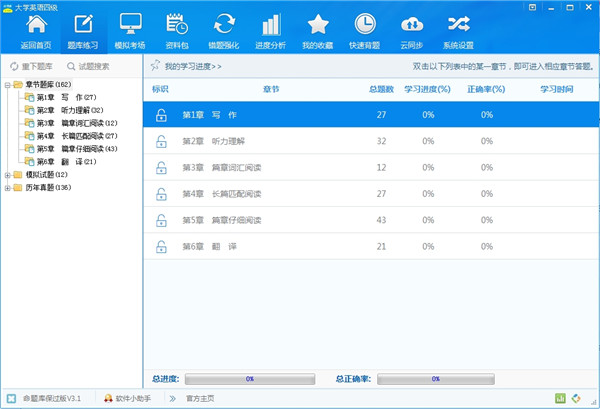Viewport: 600px width, 409px height.
Task: Select 第3章 篇章词汇阅读 in the tree
Action: click(77, 123)
